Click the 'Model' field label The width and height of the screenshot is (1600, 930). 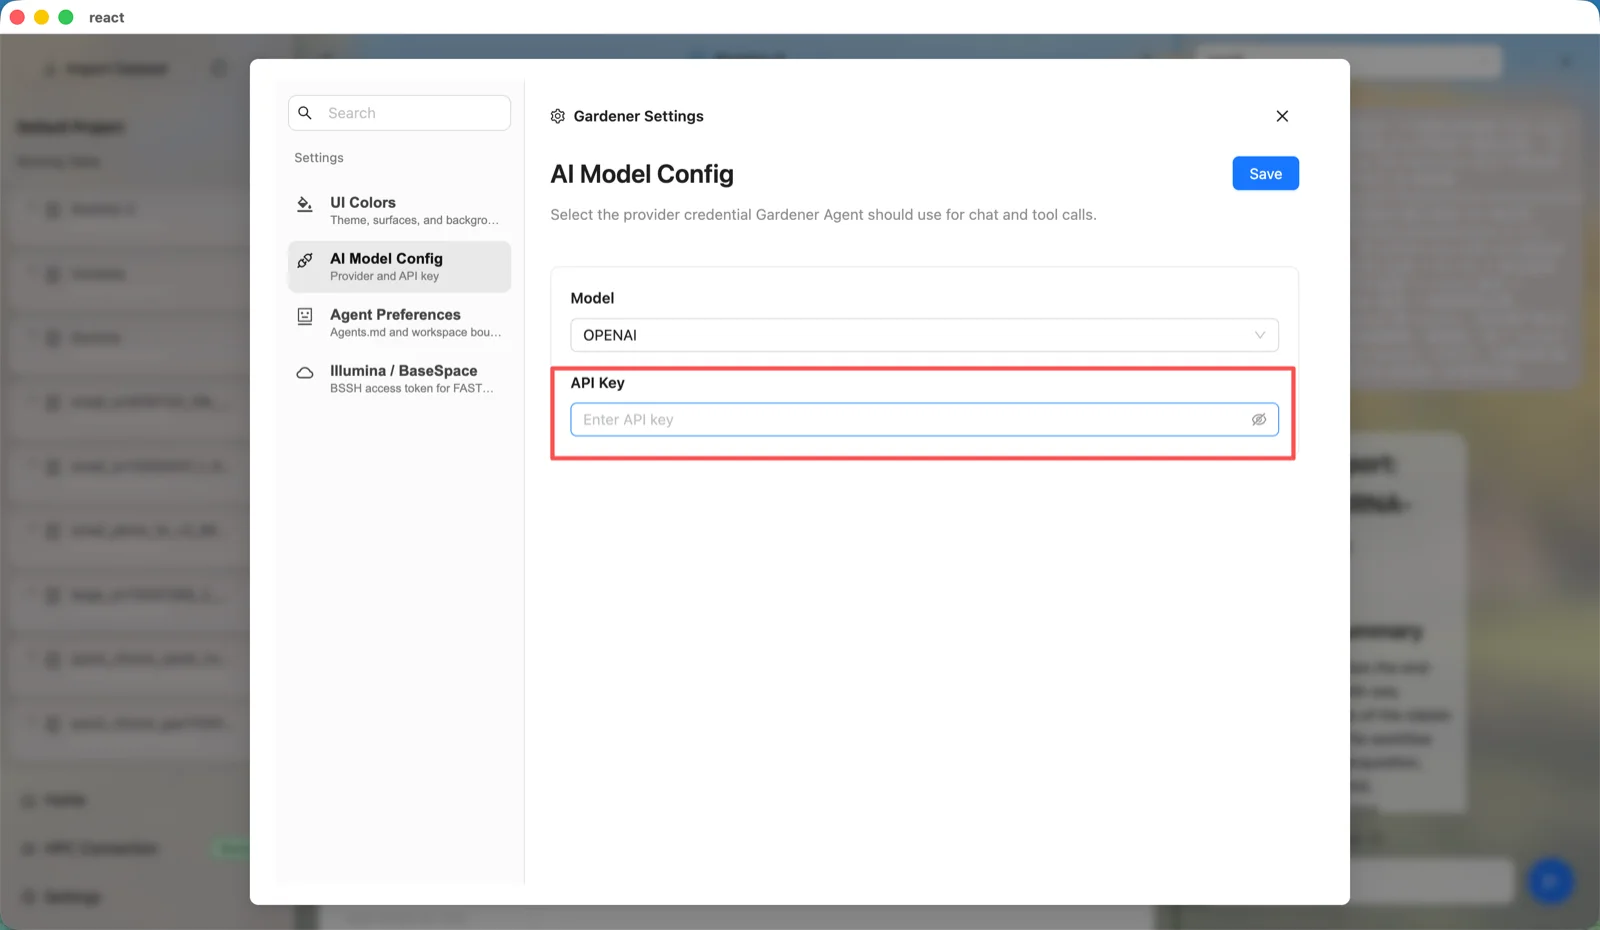(x=592, y=298)
